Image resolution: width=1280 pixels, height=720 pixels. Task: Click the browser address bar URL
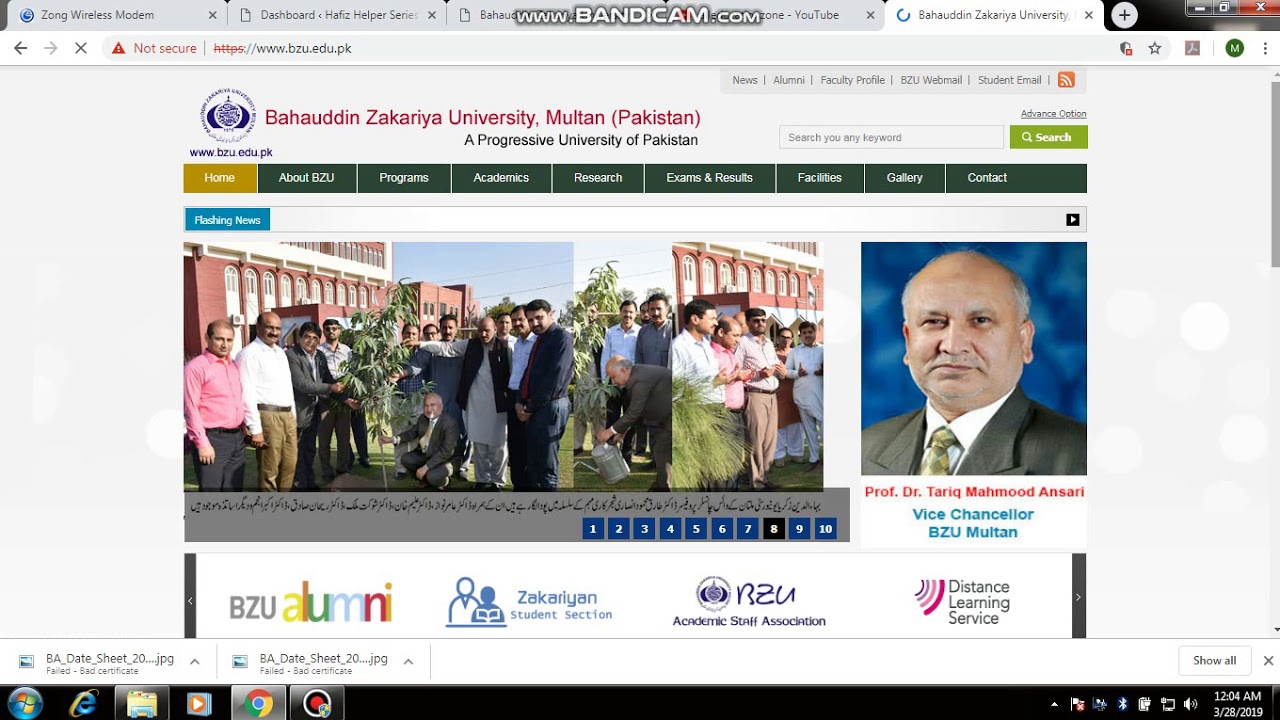[283, 48]
